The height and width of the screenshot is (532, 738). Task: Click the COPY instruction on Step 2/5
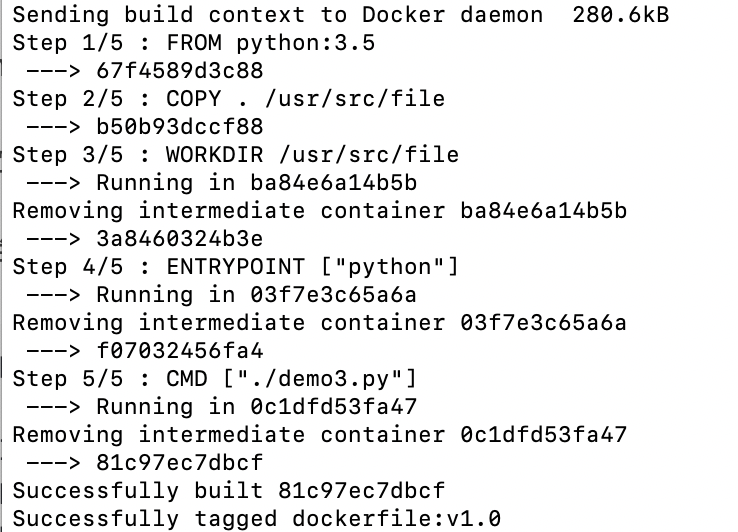point(193,99)
